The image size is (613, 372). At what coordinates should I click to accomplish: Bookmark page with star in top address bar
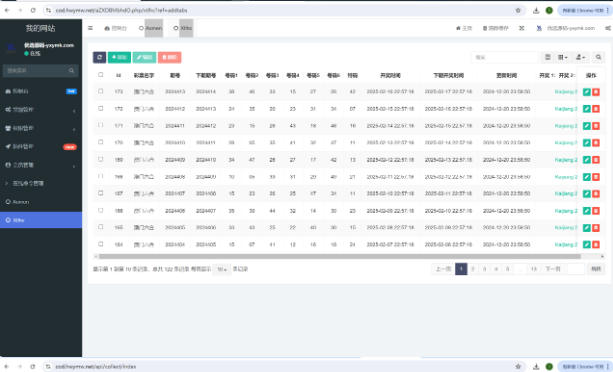(518, 10)
